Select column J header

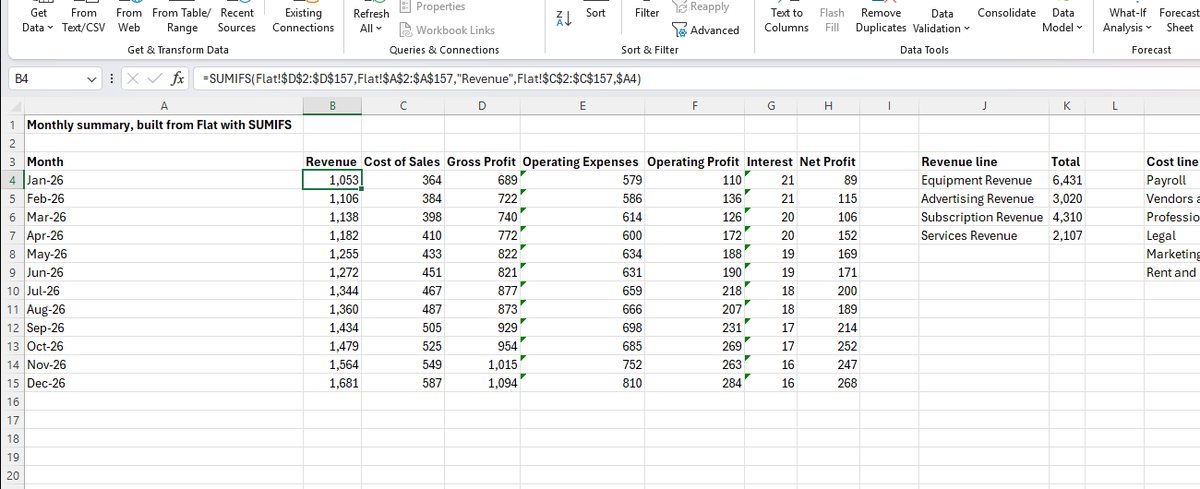(x=983, y=105)
